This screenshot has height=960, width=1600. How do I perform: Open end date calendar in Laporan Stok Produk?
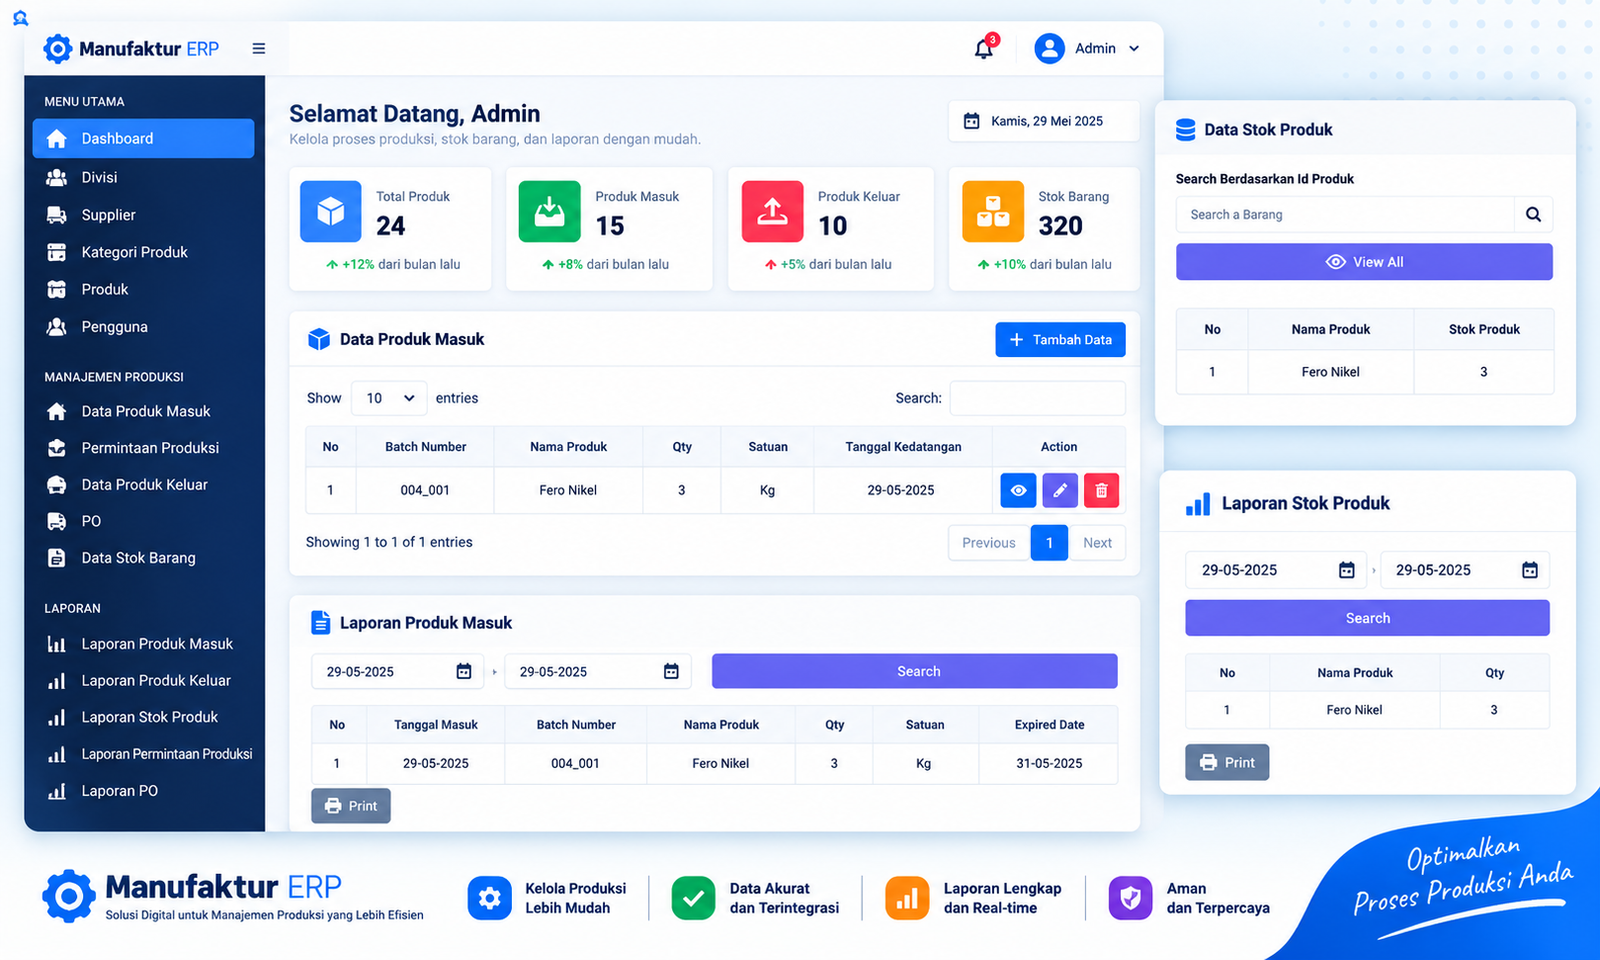(x=1530, y=570)
